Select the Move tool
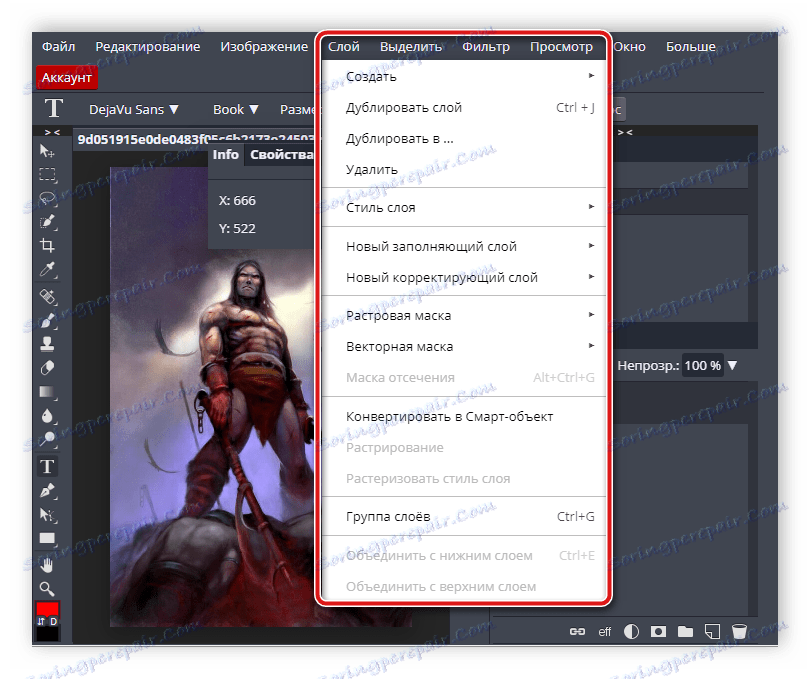The image size is (810, 679). pyautogui.click(x=48, y=151)
